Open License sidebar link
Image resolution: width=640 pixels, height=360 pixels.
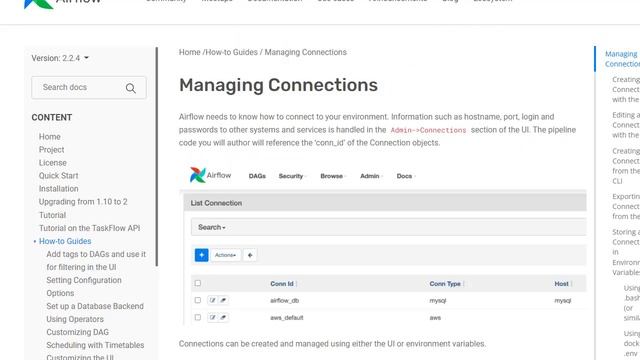pos(53,163)
